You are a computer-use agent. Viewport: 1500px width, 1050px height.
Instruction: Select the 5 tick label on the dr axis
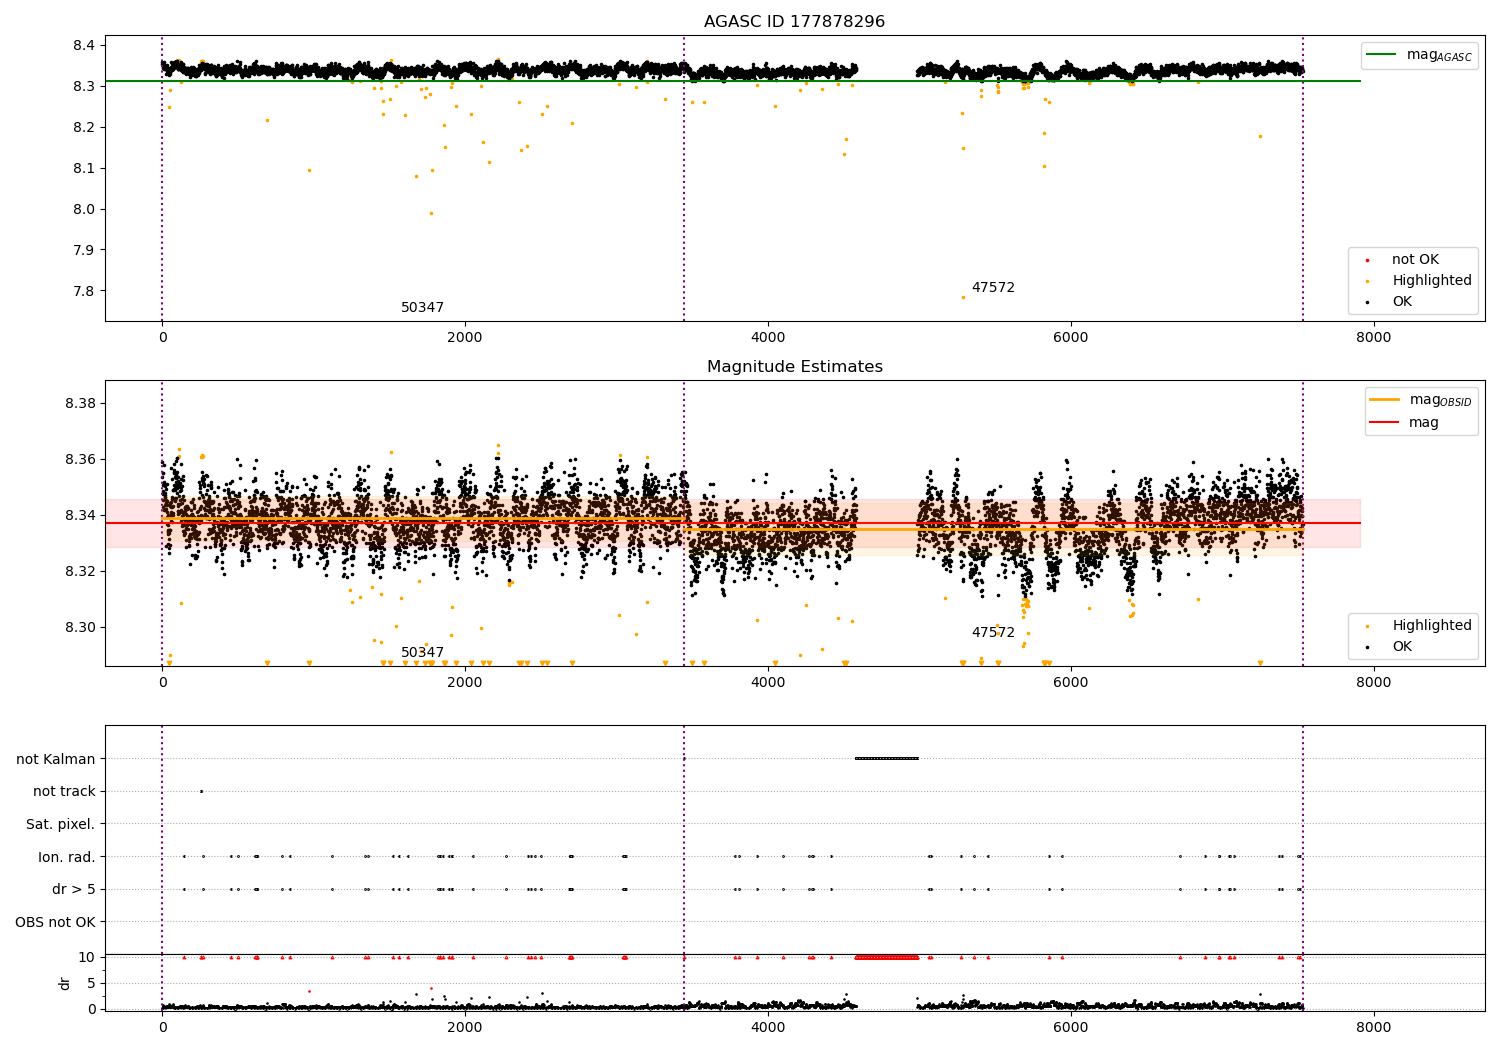91,983
